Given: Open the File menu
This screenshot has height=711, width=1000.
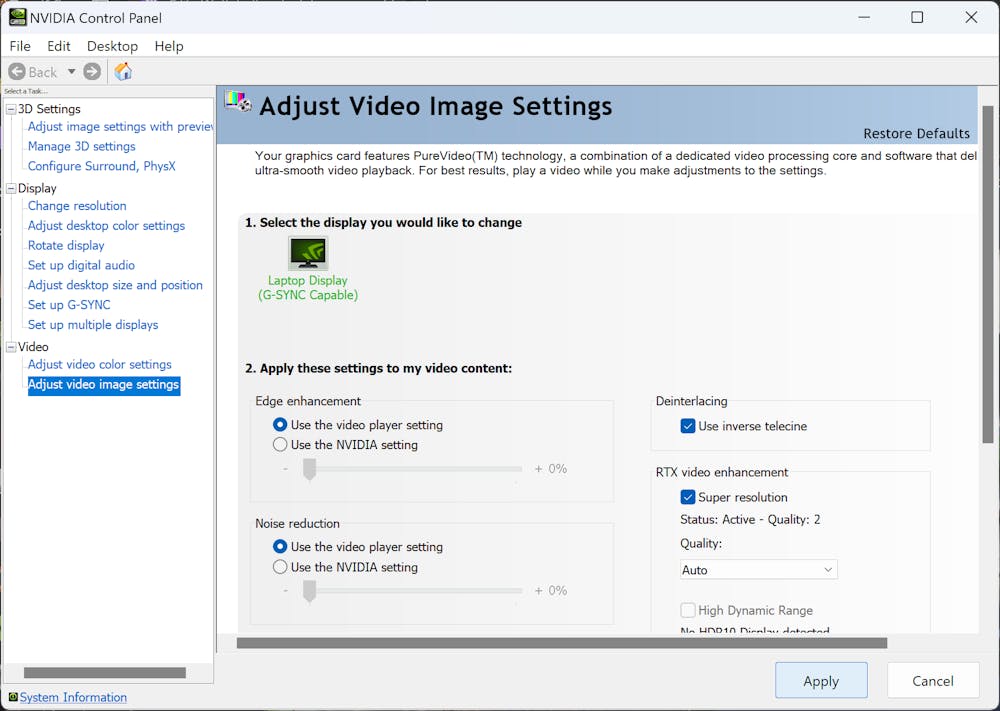Looking at the screenshot, I should [20, 46].
